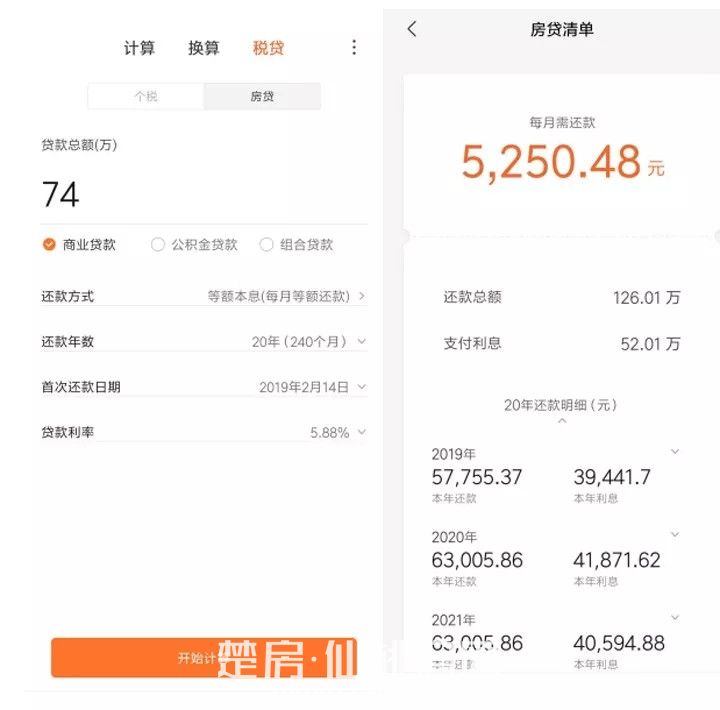The image size is (720, 710).
Task: Edit the 贷款总额 amount field showing 74
Action: (x=200, y=194)
